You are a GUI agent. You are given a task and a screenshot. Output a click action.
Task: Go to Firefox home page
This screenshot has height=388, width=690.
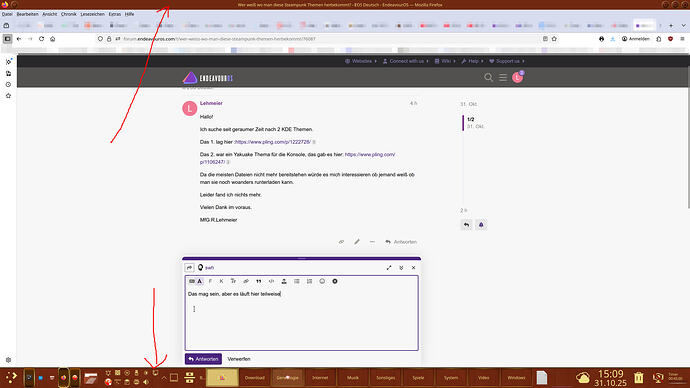coord(53,39)
